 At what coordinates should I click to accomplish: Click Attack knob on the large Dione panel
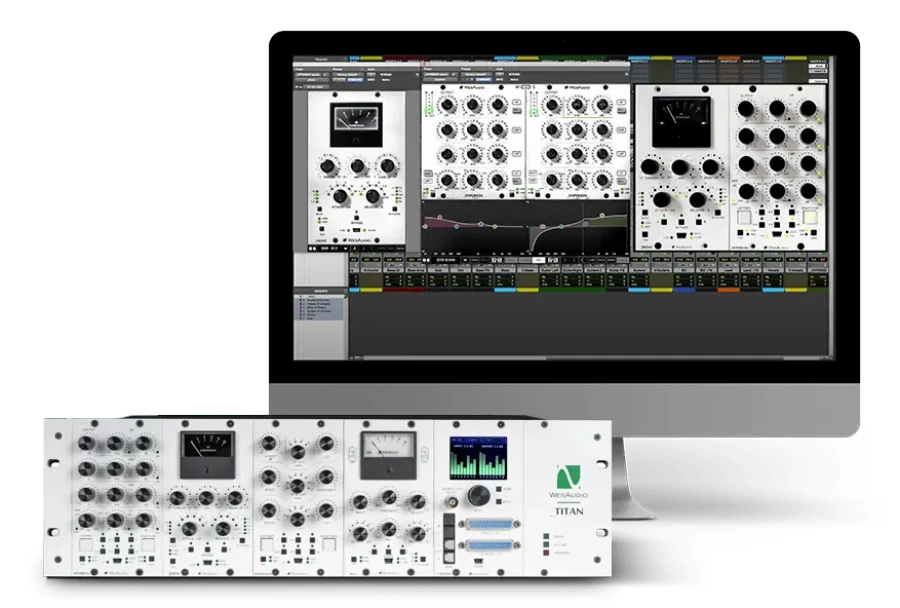(x=661, y=199)
